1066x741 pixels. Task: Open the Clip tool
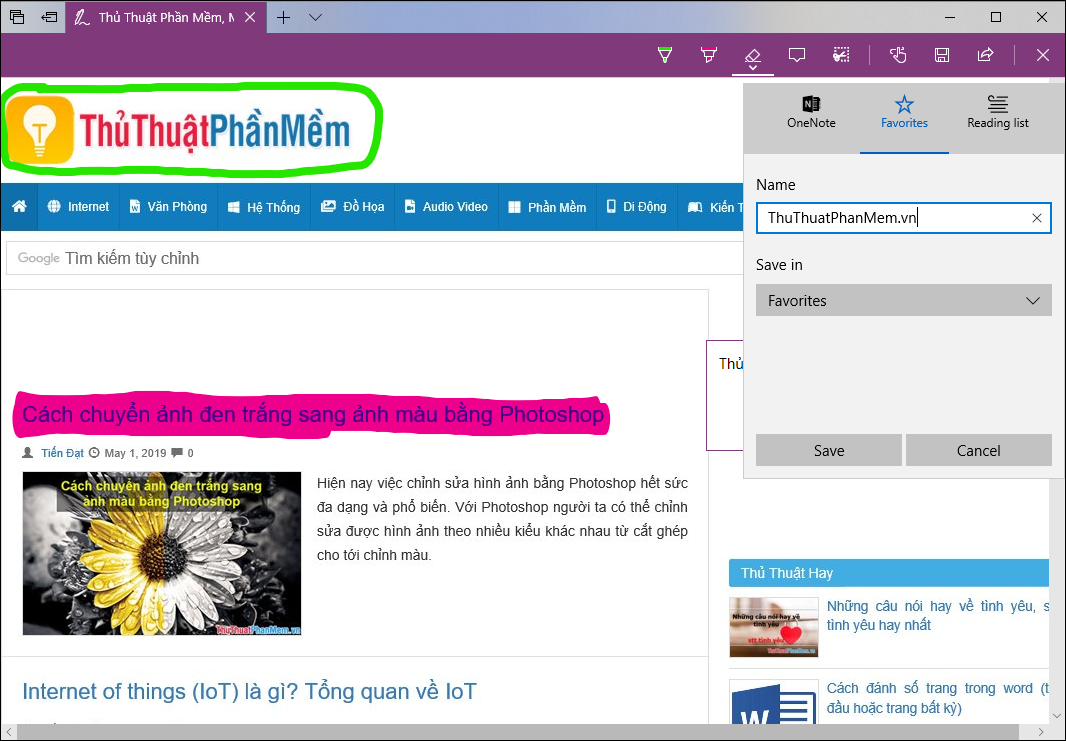(x=840, y=55)
